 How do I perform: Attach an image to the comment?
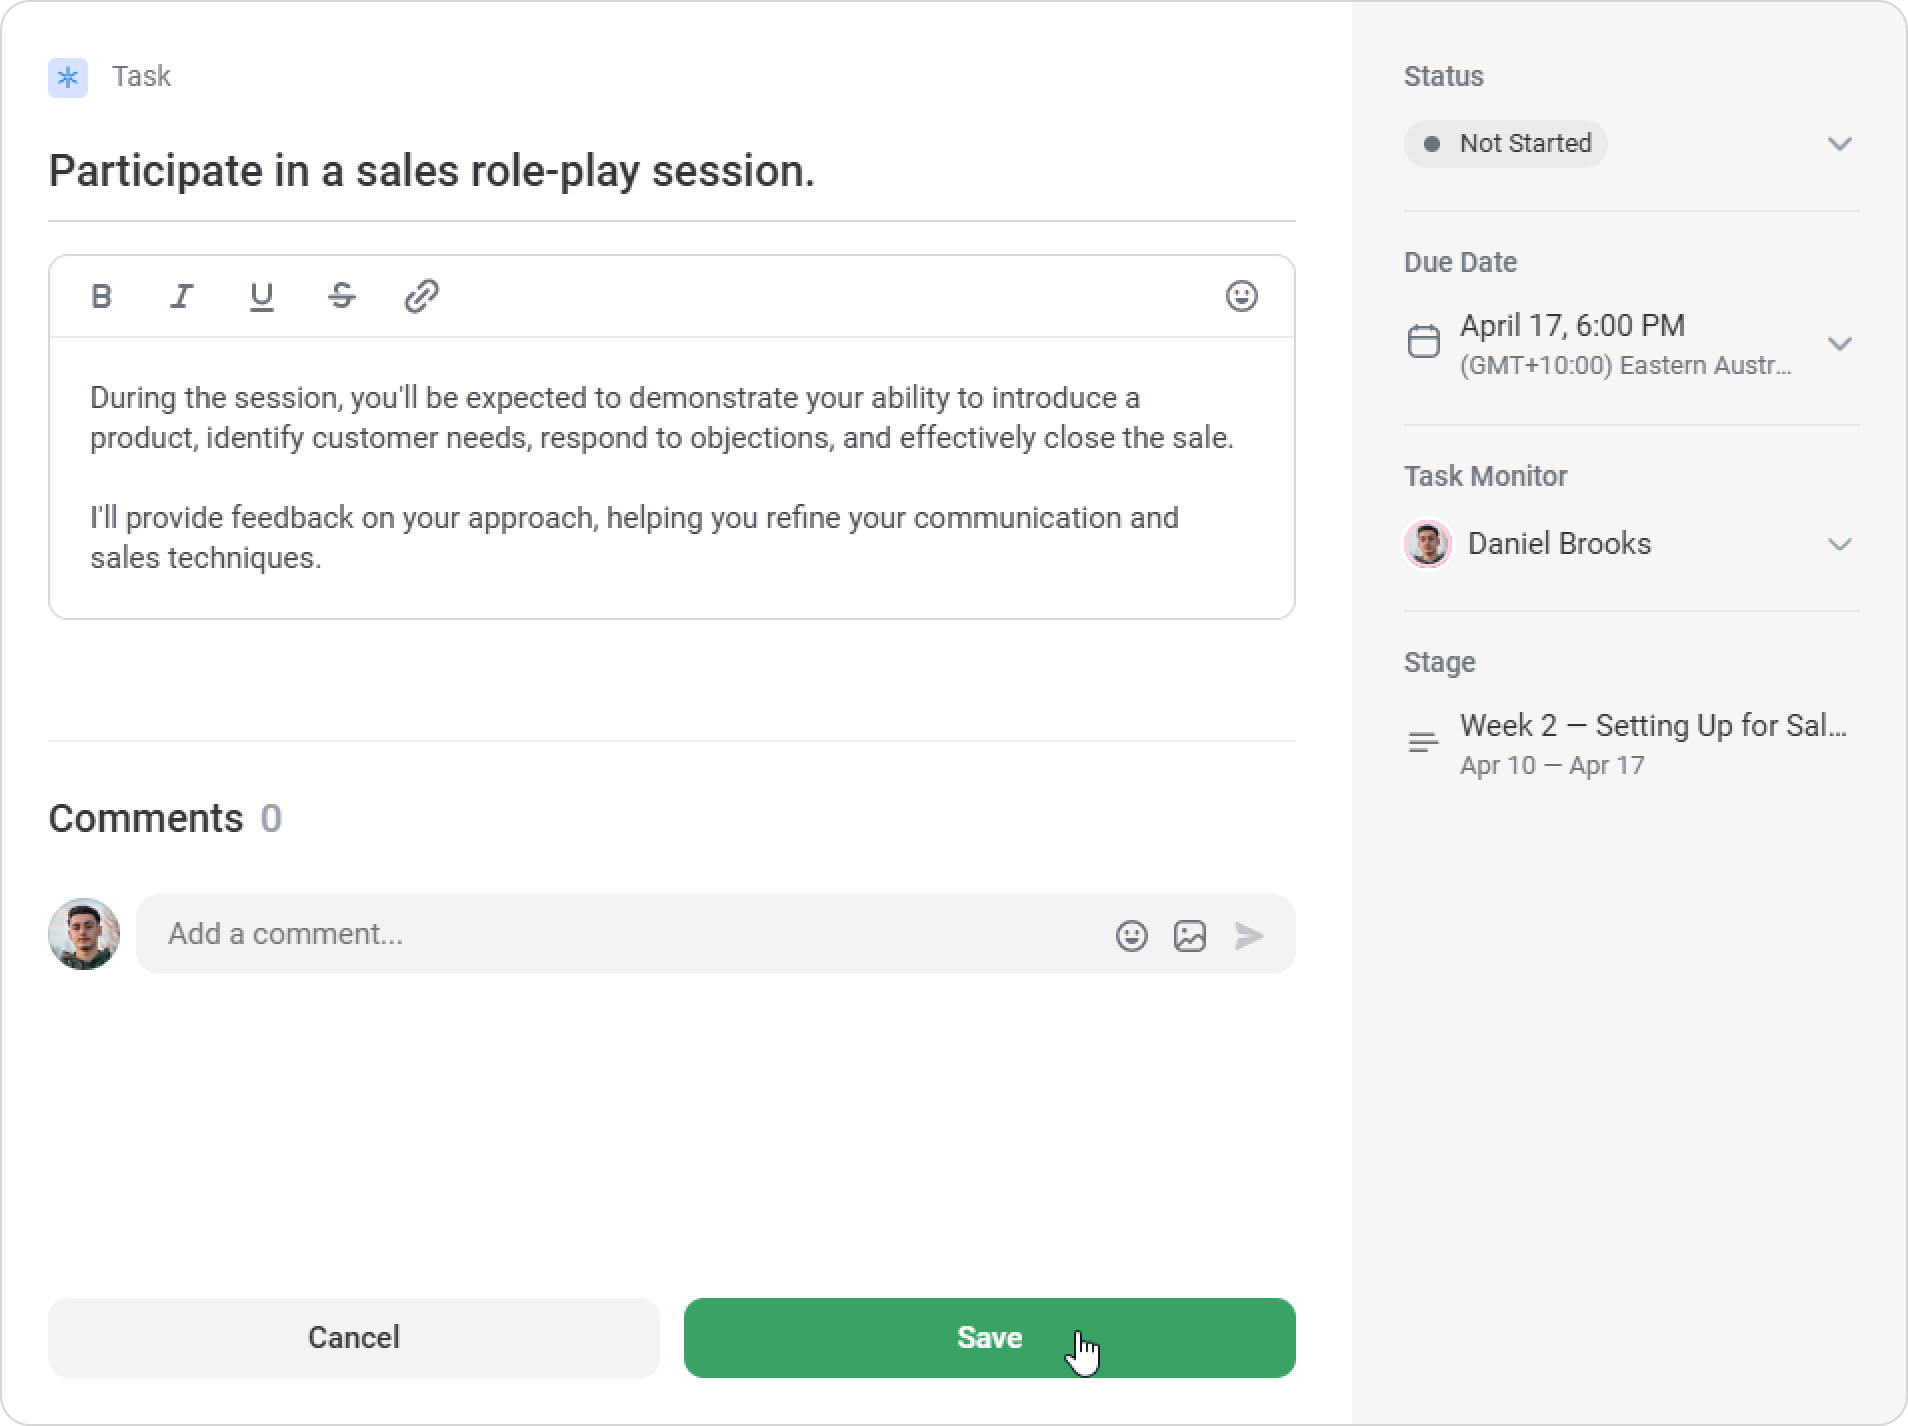[1189, 935]
